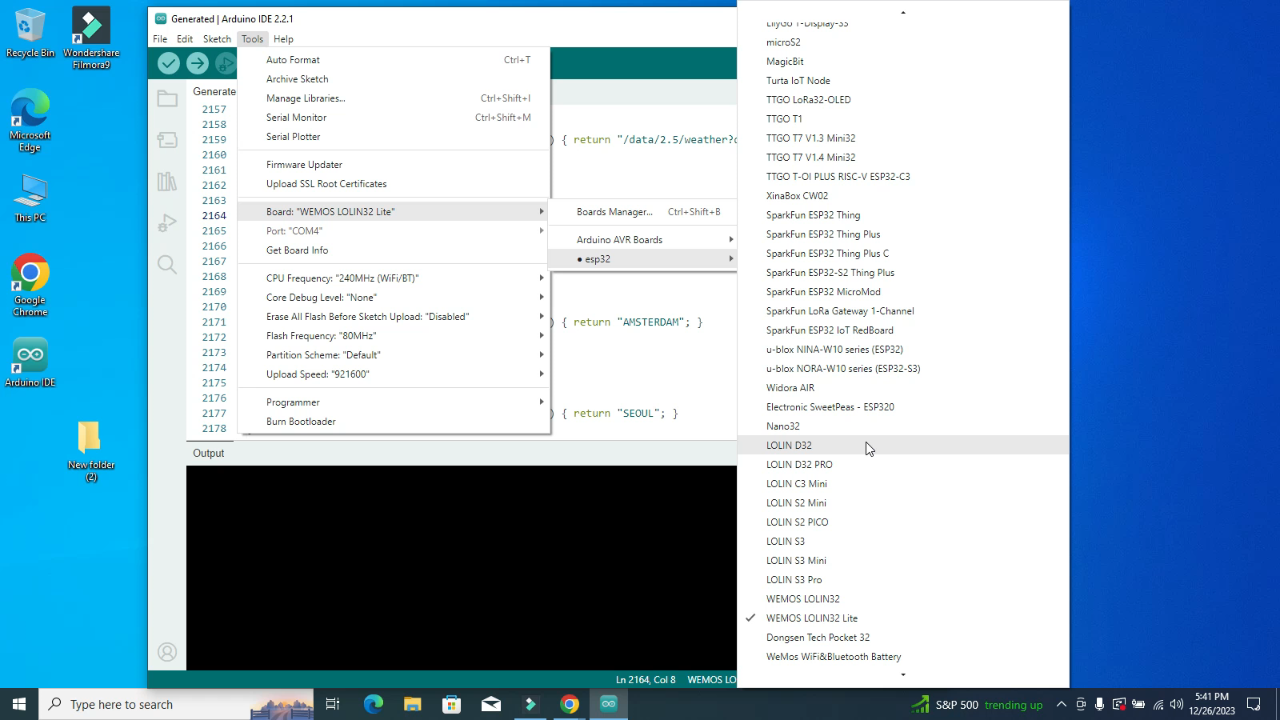
Task: Select the Google Chrome desktop icon
Action: click(x=30, y=286)
